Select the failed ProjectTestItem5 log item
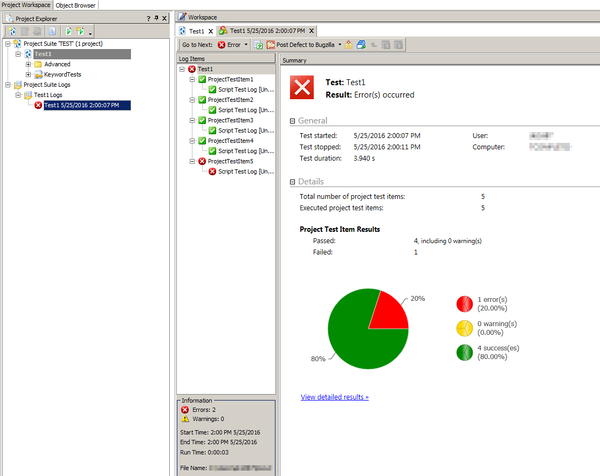Viewport: 600px width, 476px height. point(230,161)
